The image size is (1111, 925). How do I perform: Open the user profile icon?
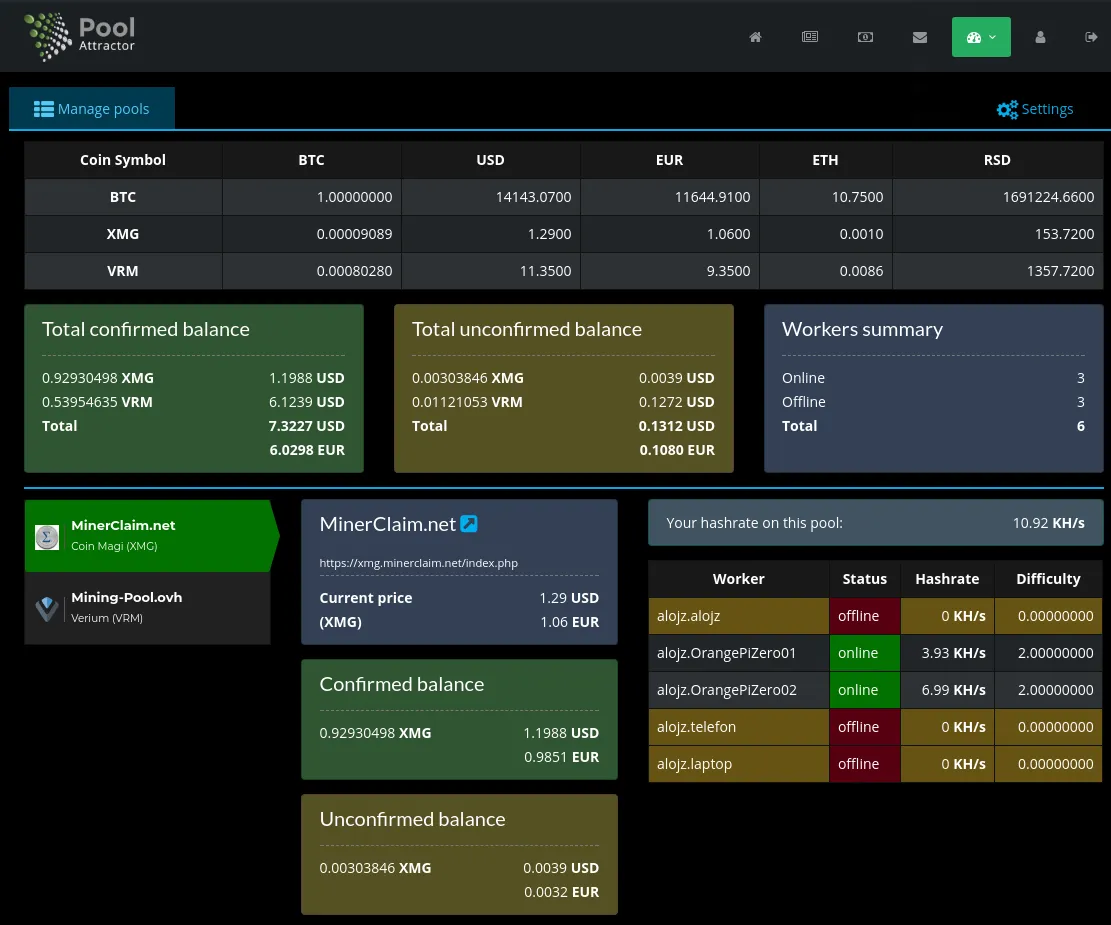[x=1040, y=37]
